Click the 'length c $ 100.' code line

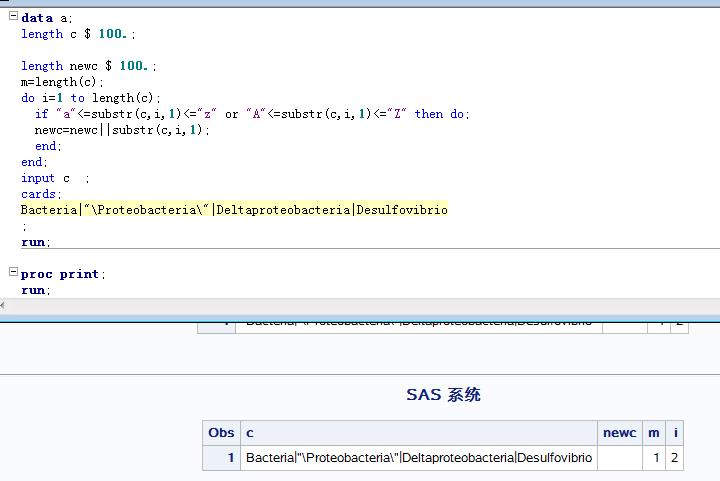coord(78,34)
